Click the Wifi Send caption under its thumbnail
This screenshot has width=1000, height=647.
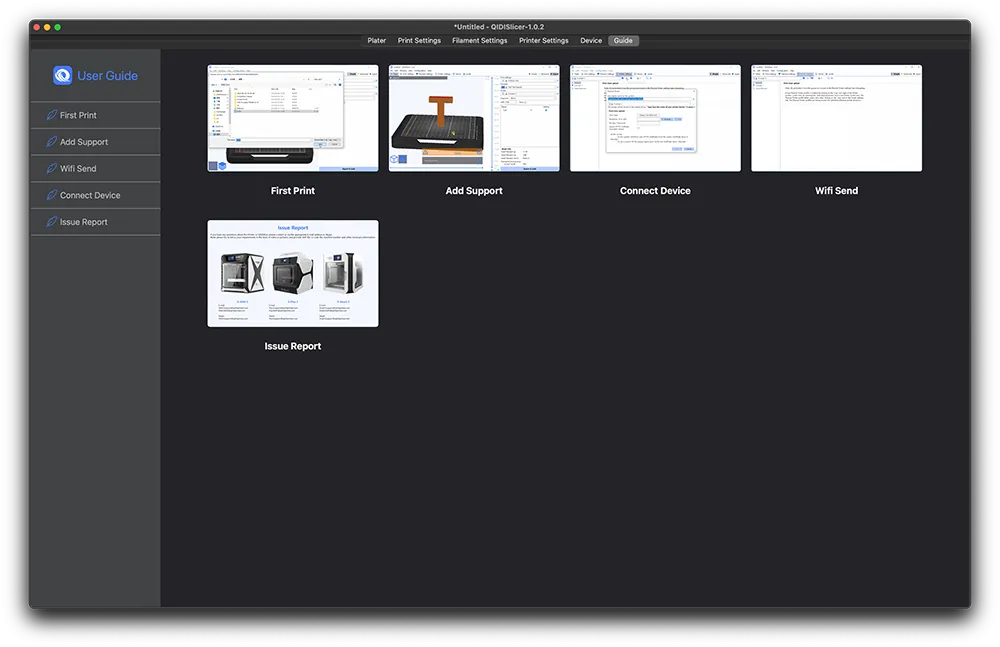(836, 191)
